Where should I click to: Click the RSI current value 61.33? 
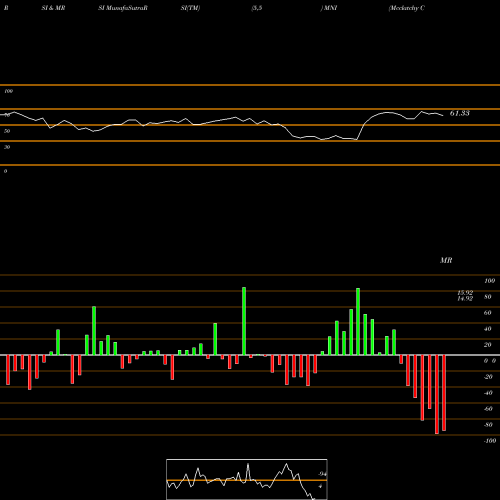460,113
